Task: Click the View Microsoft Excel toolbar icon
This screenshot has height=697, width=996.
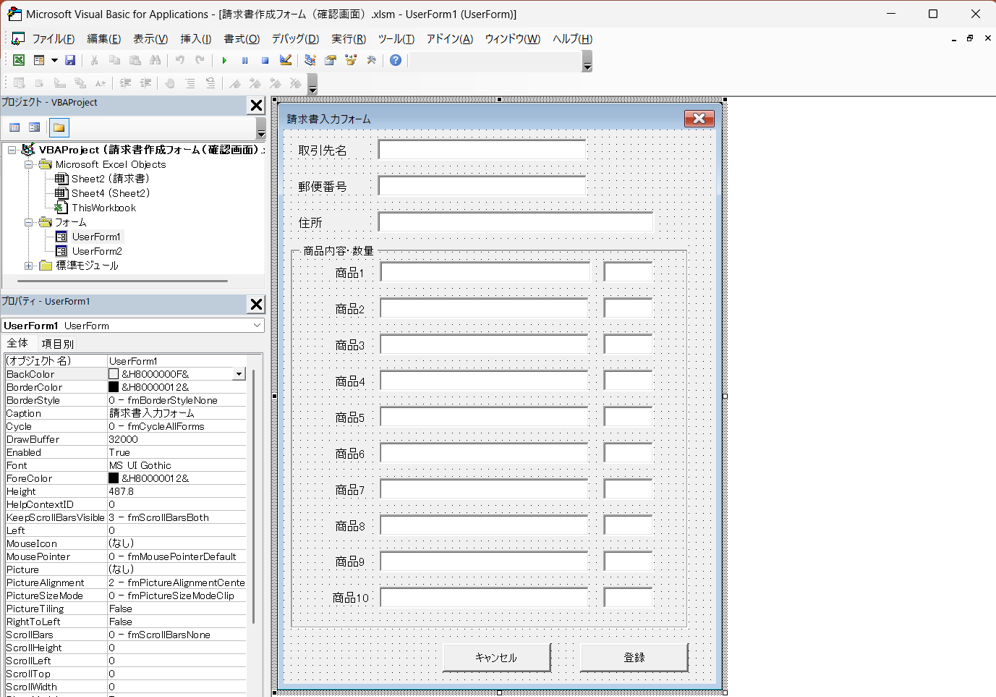Action: point(18,60)
